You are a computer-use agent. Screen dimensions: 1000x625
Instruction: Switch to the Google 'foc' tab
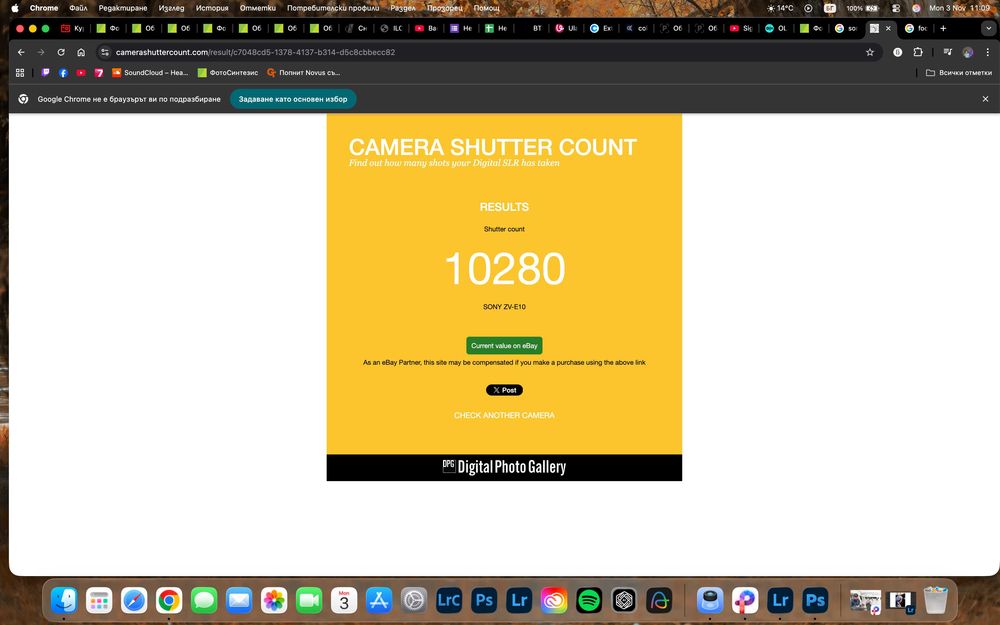(916, 28)
